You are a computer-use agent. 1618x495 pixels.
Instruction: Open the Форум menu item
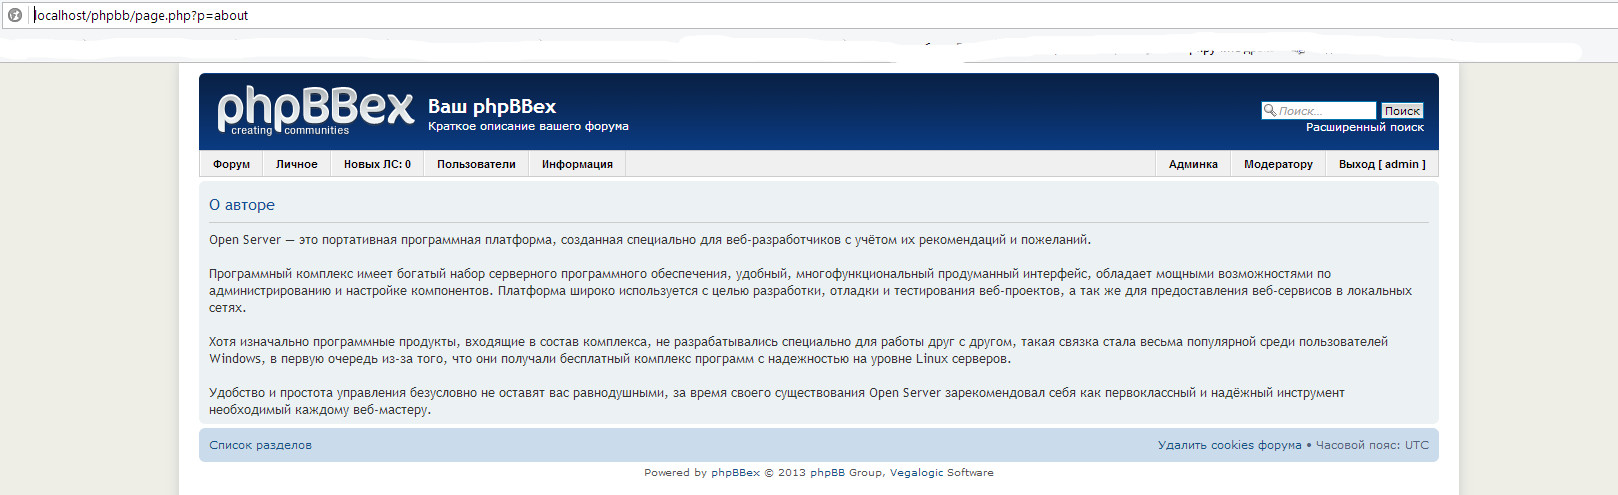coord(231,164)
